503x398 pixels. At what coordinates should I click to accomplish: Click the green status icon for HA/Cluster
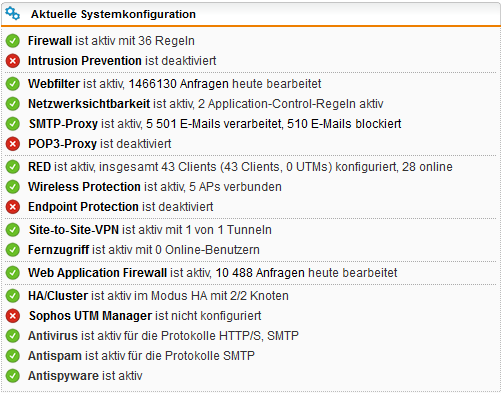click(13, 296)
